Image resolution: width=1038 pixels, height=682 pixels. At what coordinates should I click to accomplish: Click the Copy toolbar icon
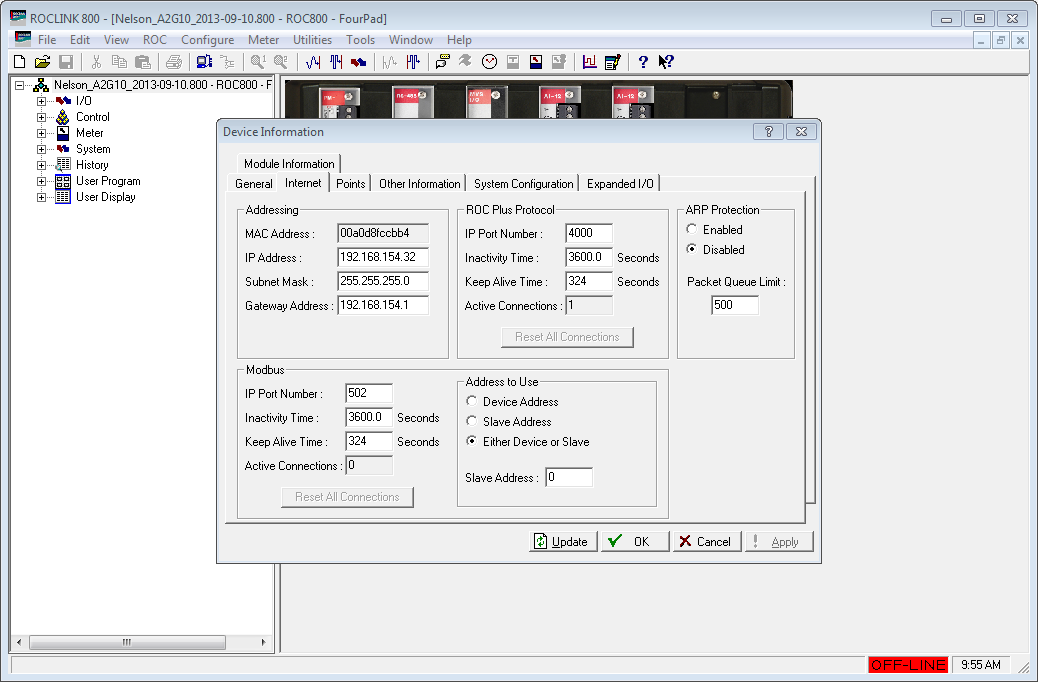click(119, 62)
